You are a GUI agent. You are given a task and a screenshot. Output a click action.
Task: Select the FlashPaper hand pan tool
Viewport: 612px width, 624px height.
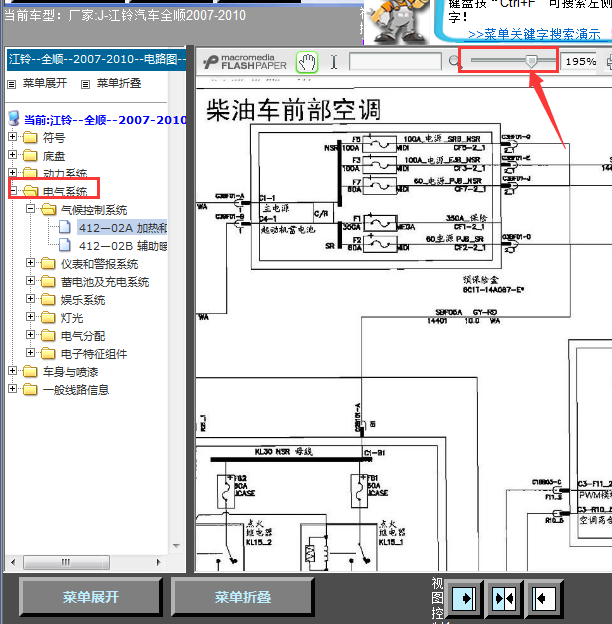click(307, 62)
